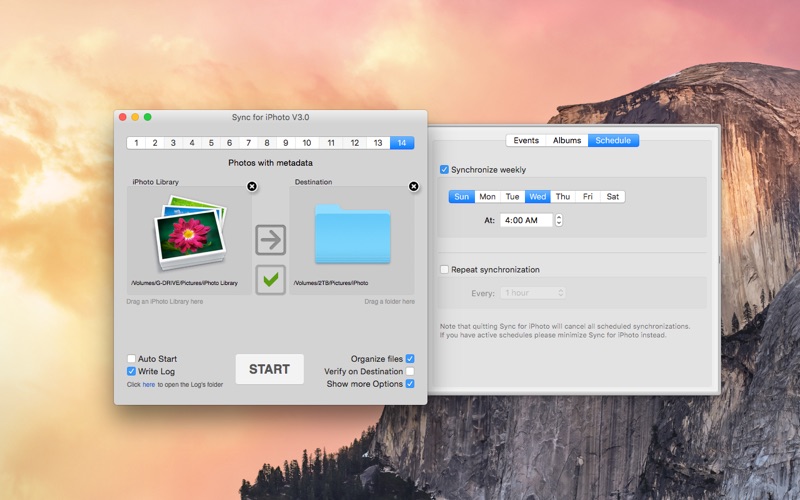Select profile tab 10

point(307,143)
